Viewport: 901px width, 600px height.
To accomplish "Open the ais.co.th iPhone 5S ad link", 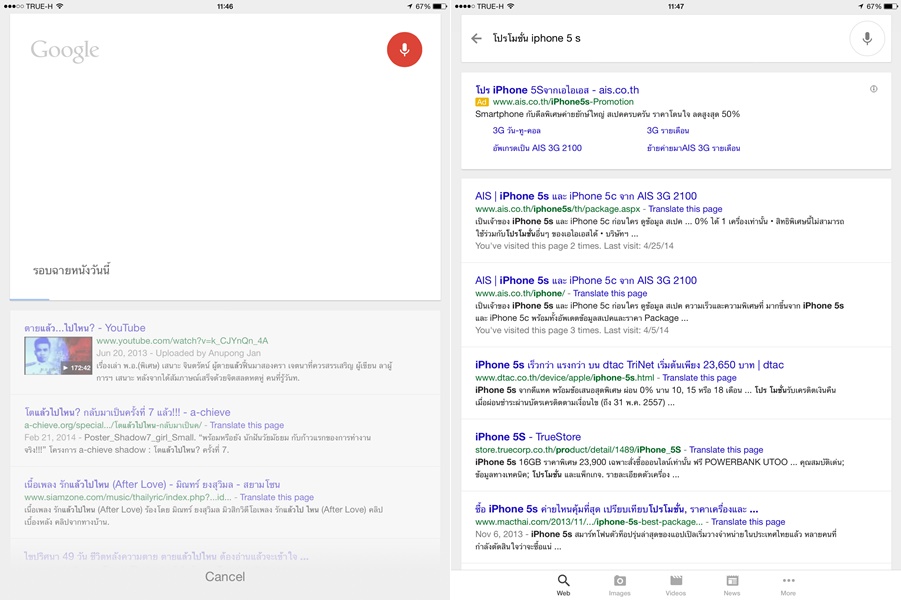I will [557, 90].
